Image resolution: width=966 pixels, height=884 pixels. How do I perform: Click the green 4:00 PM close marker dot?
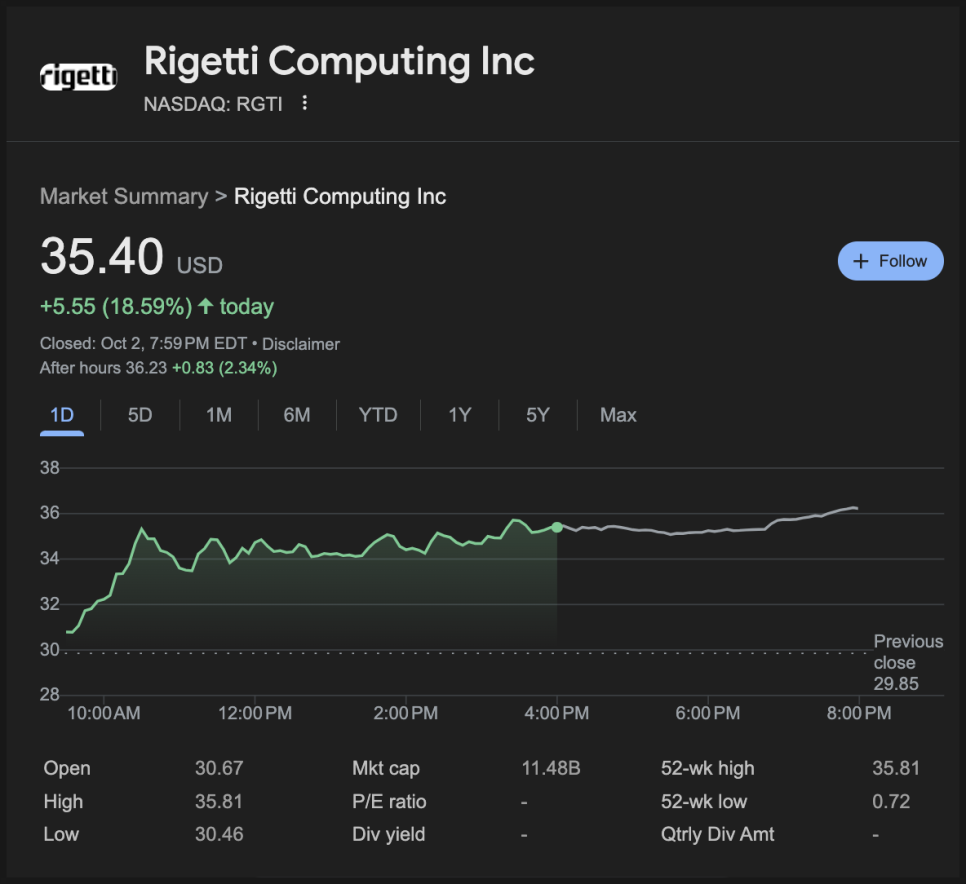(557, 527)
